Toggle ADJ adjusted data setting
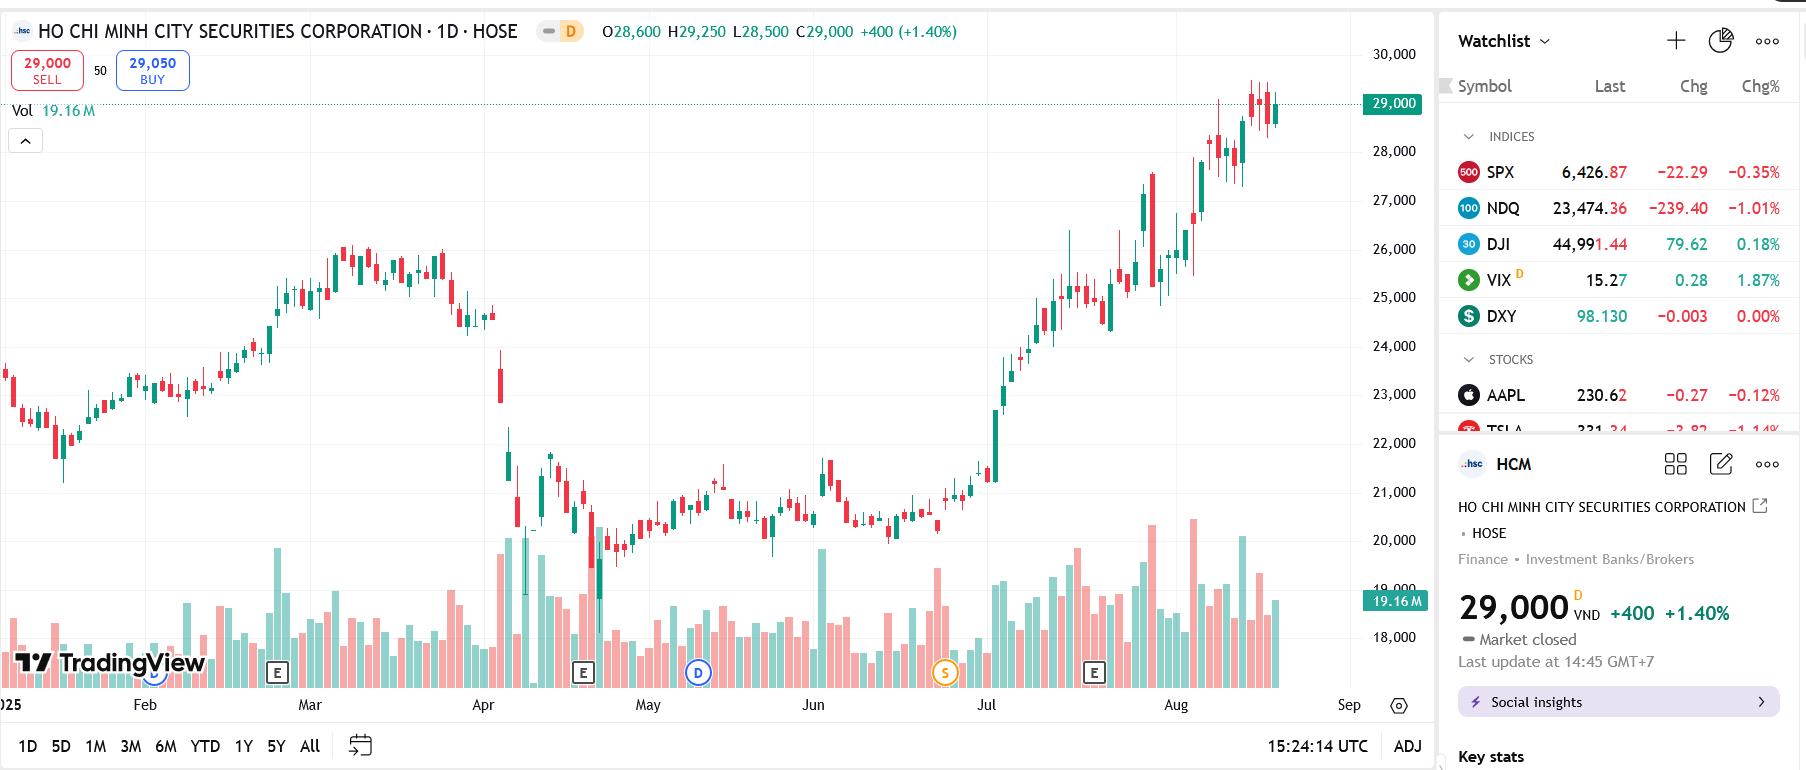The height and width of the screenshot is (770, 1806). point(1408,746)
